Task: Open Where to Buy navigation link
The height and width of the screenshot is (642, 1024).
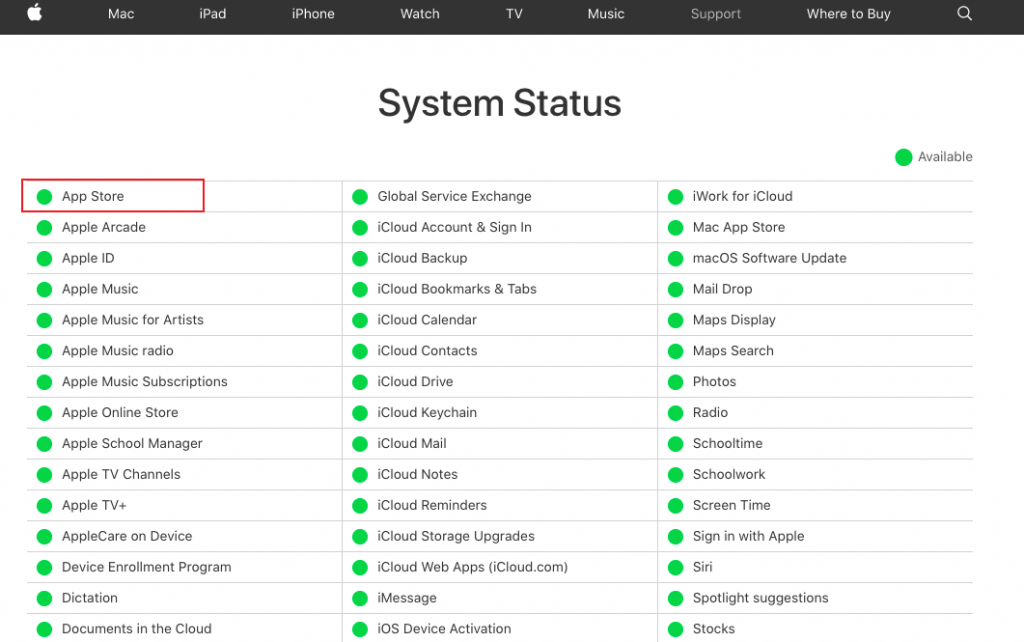Action: point(848,14)
